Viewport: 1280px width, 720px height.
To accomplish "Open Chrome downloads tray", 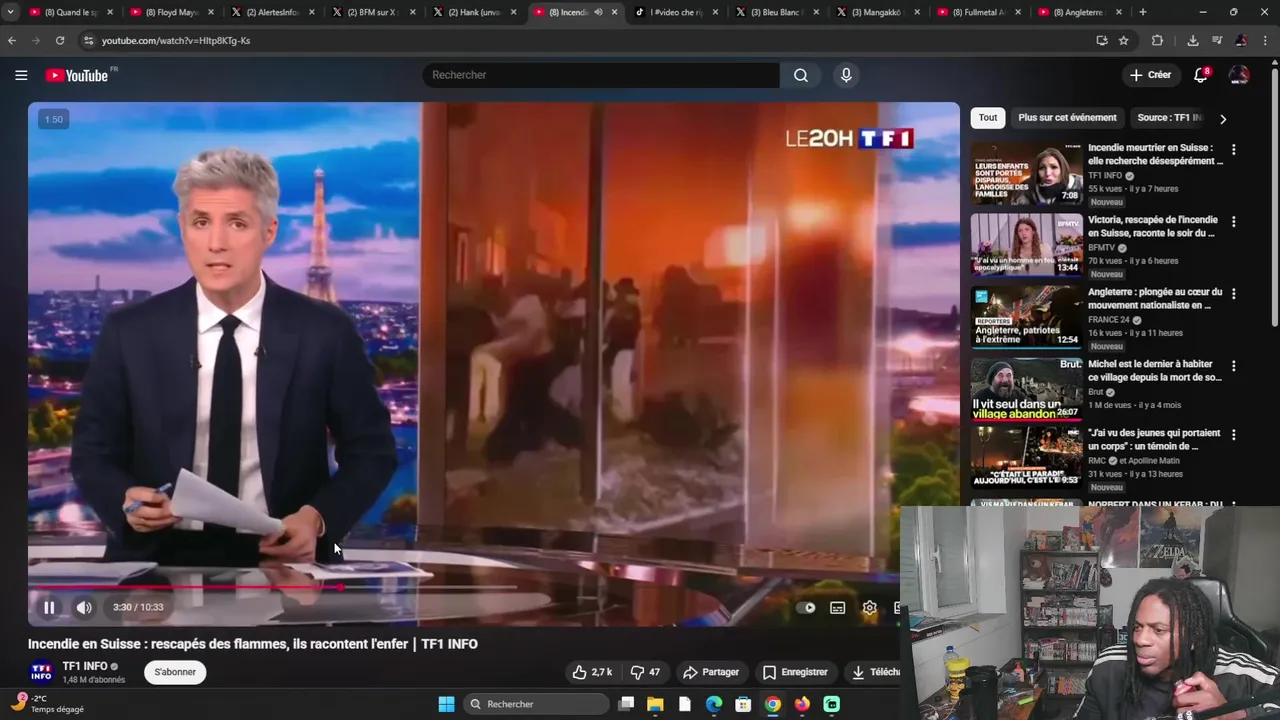I will click(x=1192, y=41).
